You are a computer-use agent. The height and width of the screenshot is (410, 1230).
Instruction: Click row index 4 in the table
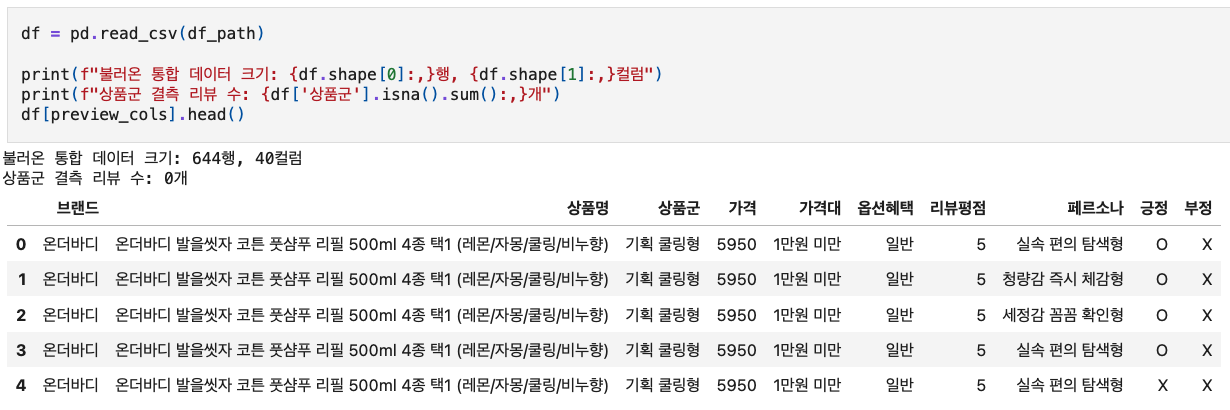[21, 384]
